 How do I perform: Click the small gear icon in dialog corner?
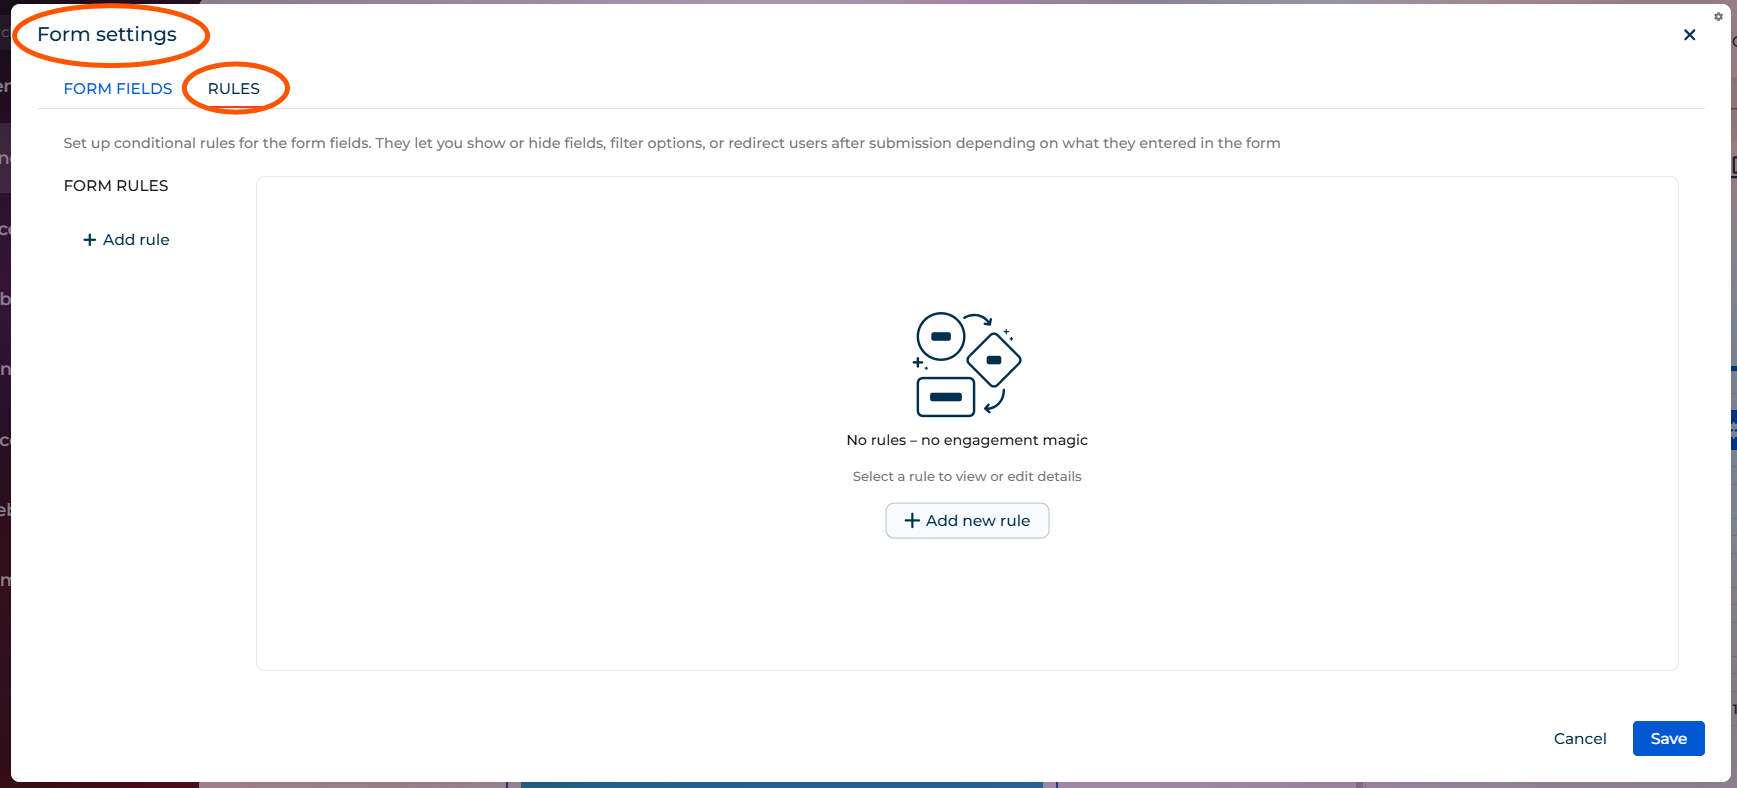pos(1718,17)
